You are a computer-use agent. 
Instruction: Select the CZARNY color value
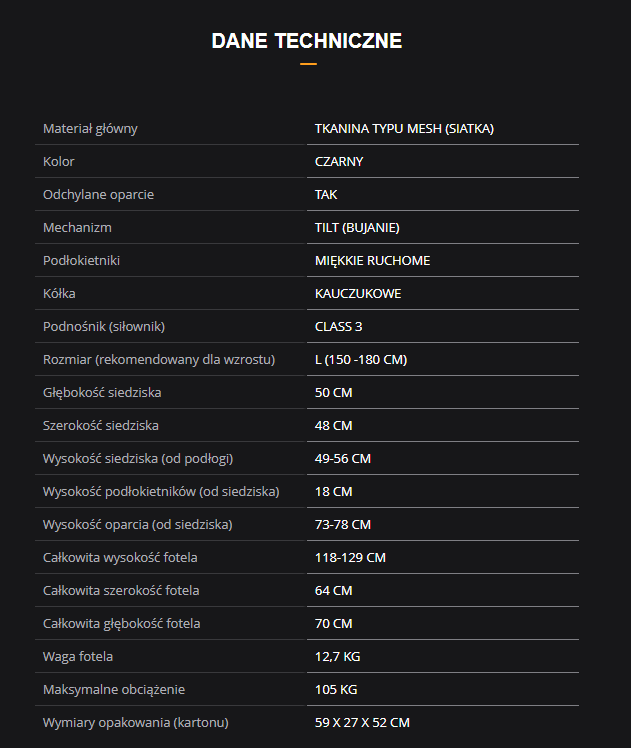(x=339, y=161)
